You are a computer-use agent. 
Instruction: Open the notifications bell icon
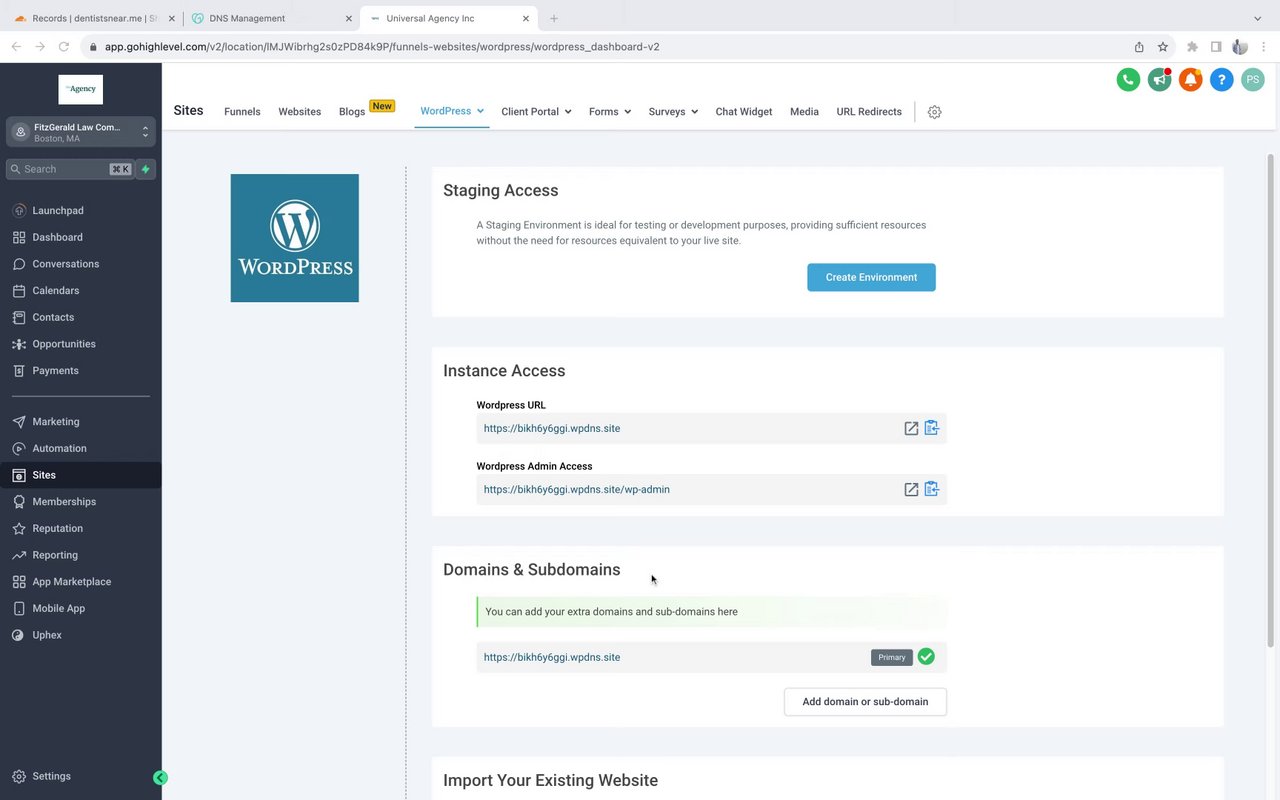[1190, 80]
